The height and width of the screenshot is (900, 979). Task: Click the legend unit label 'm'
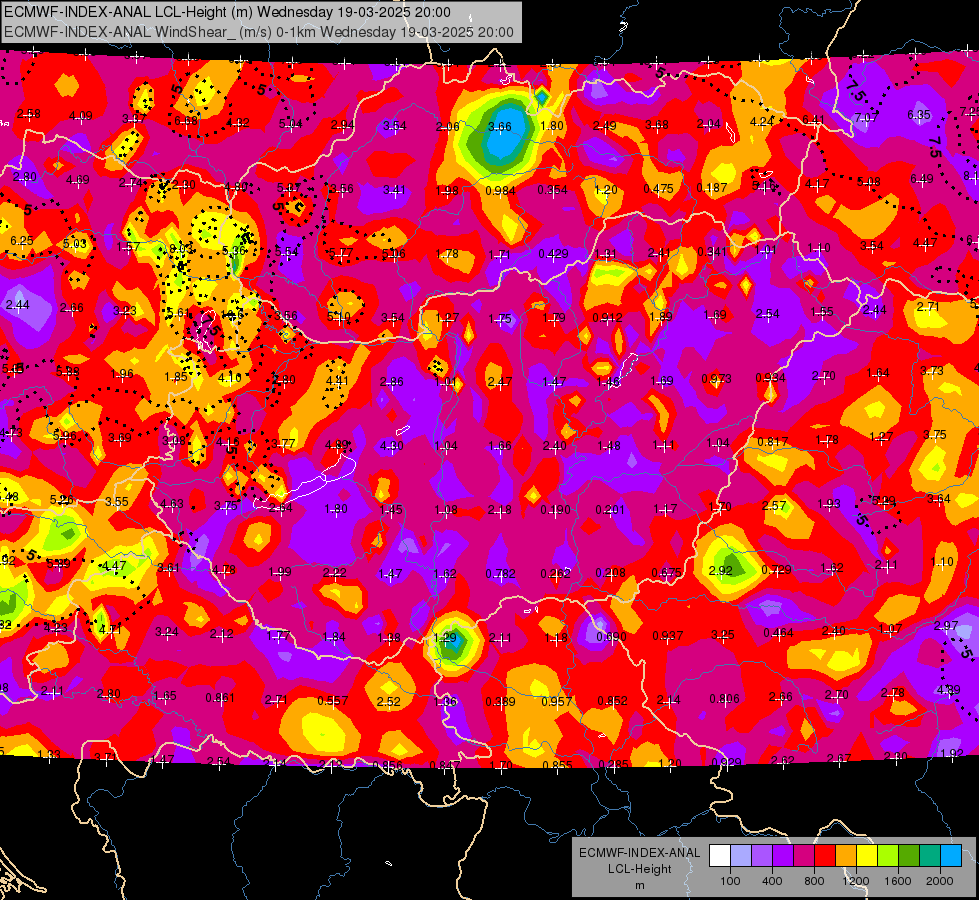coord(640,886)
